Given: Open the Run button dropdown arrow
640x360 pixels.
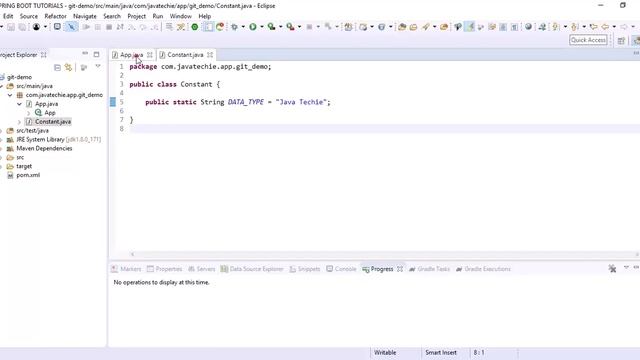Looking at the screenshot, I should (x=262, y=27).
